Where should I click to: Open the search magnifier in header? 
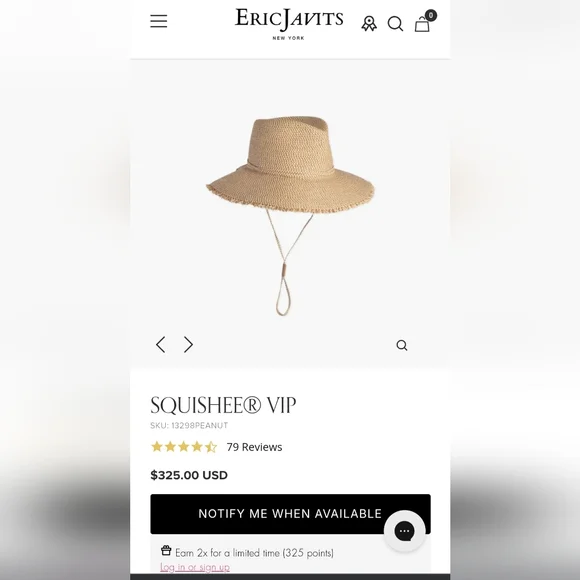click(x=395, y=24)
